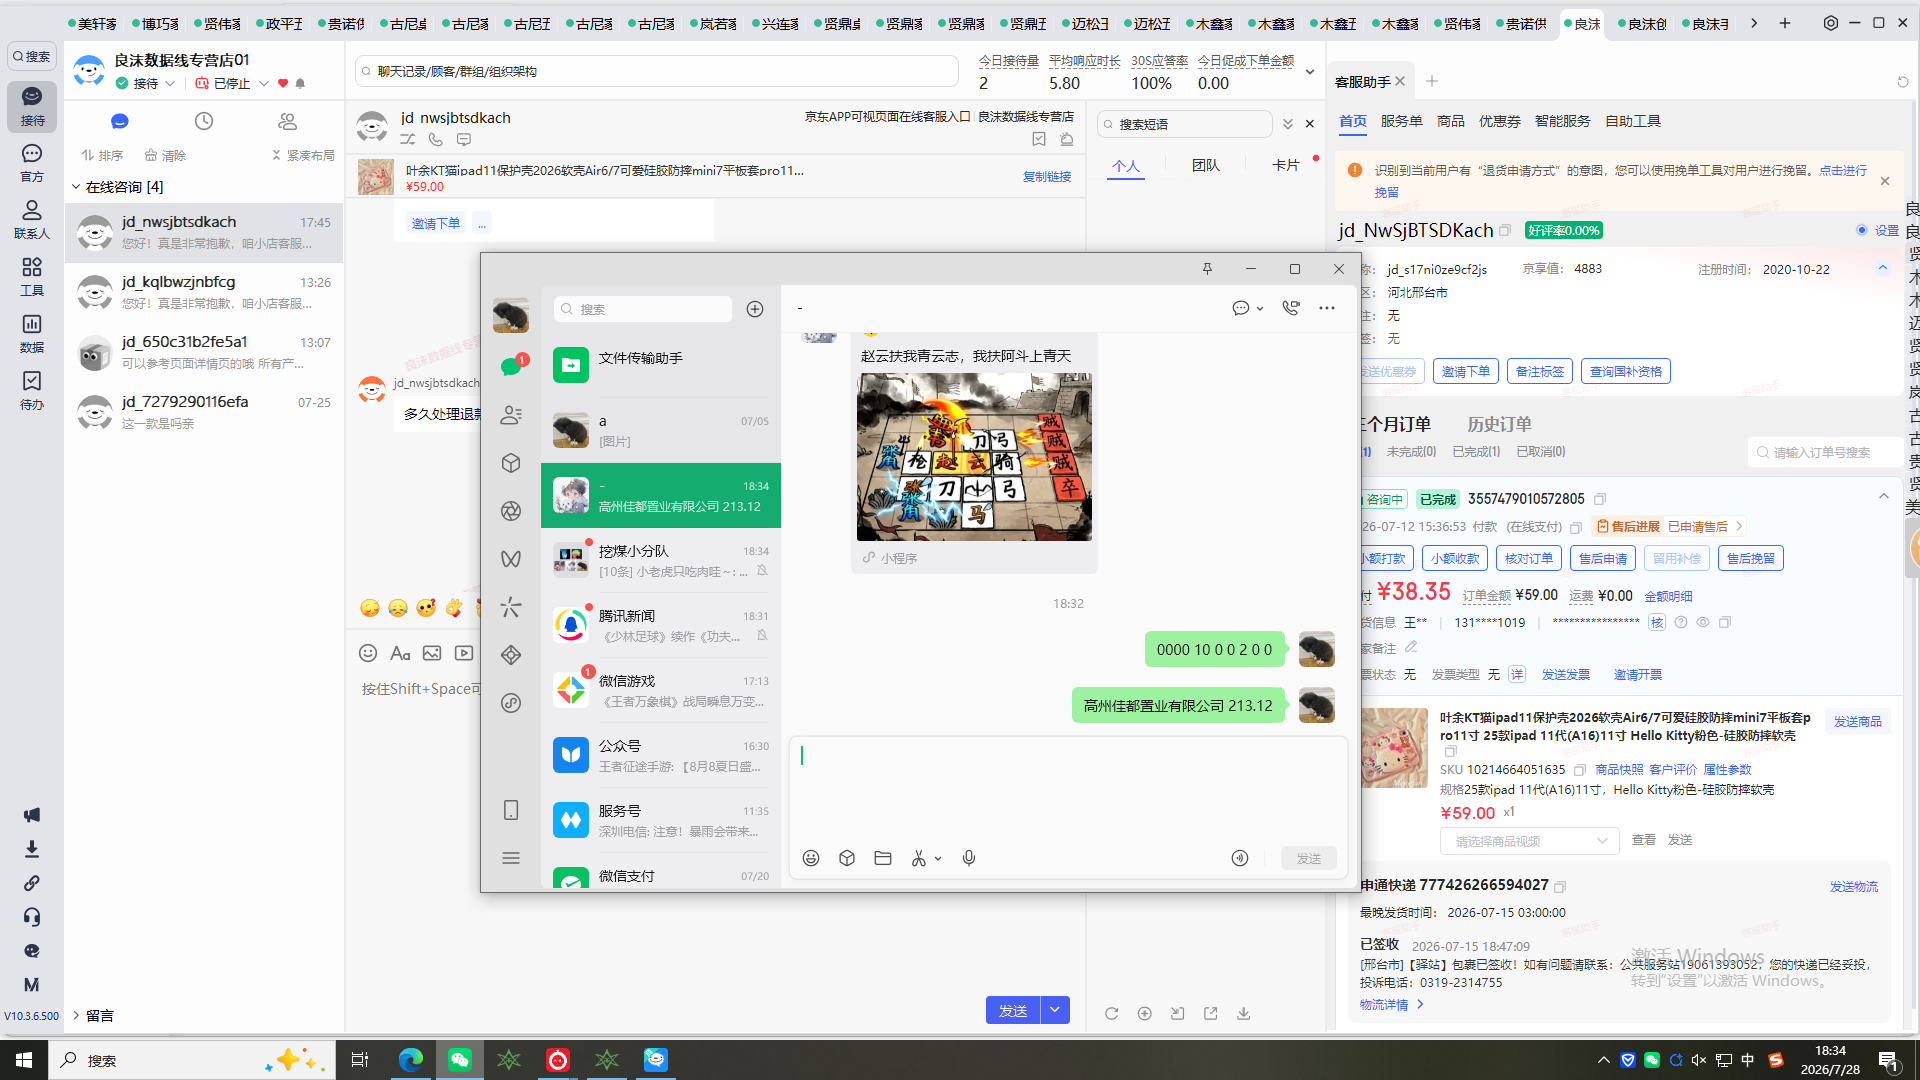Click the headset icon in JD sidebar

point(32,917)
